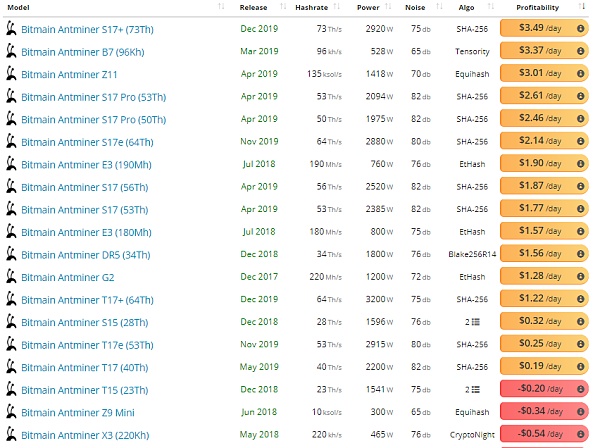Click the info icon on the $1.87/day badge
This screenshot has width=600, height=448.
[x=580, y=186]
